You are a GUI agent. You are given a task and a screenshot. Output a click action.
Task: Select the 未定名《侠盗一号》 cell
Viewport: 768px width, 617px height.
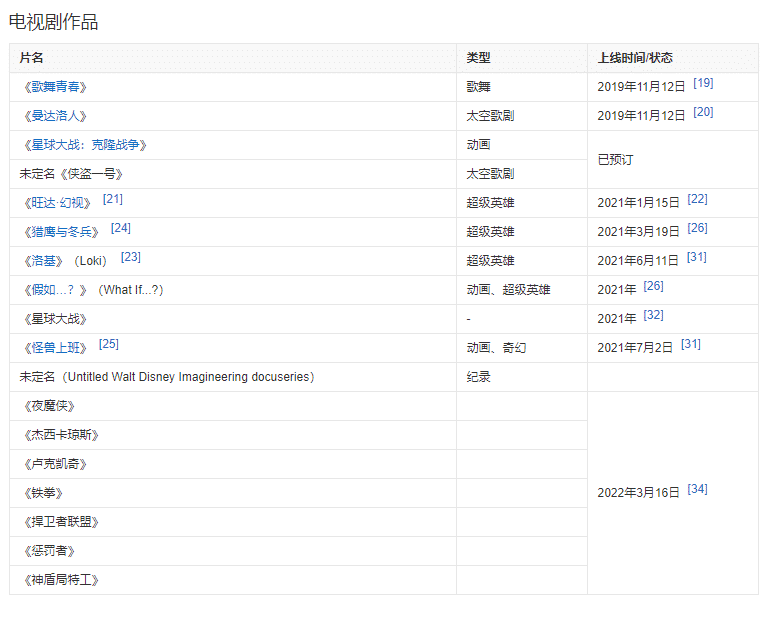click(233, 174)
